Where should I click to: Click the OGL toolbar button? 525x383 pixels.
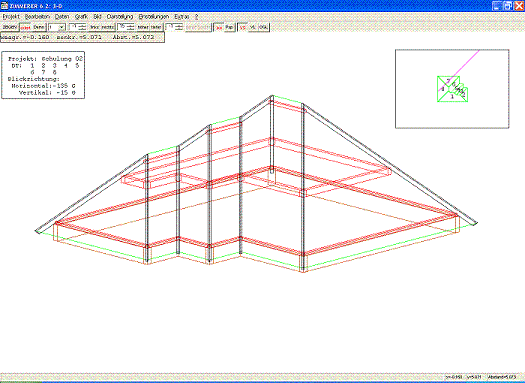264,27
